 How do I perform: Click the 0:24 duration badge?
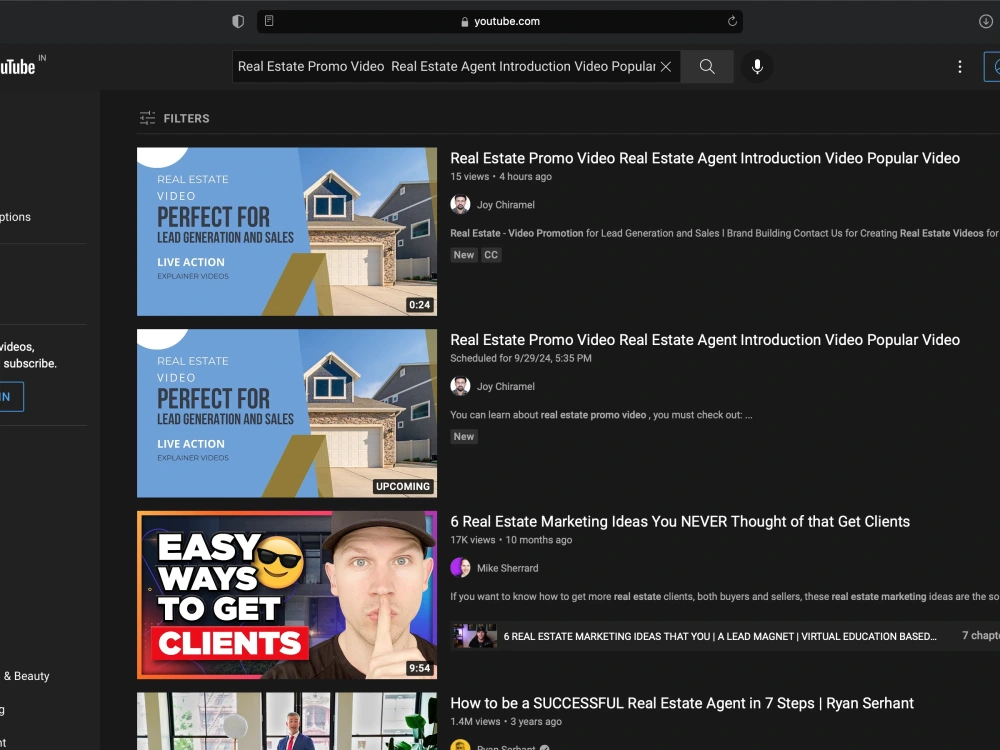tap(420, 305)
